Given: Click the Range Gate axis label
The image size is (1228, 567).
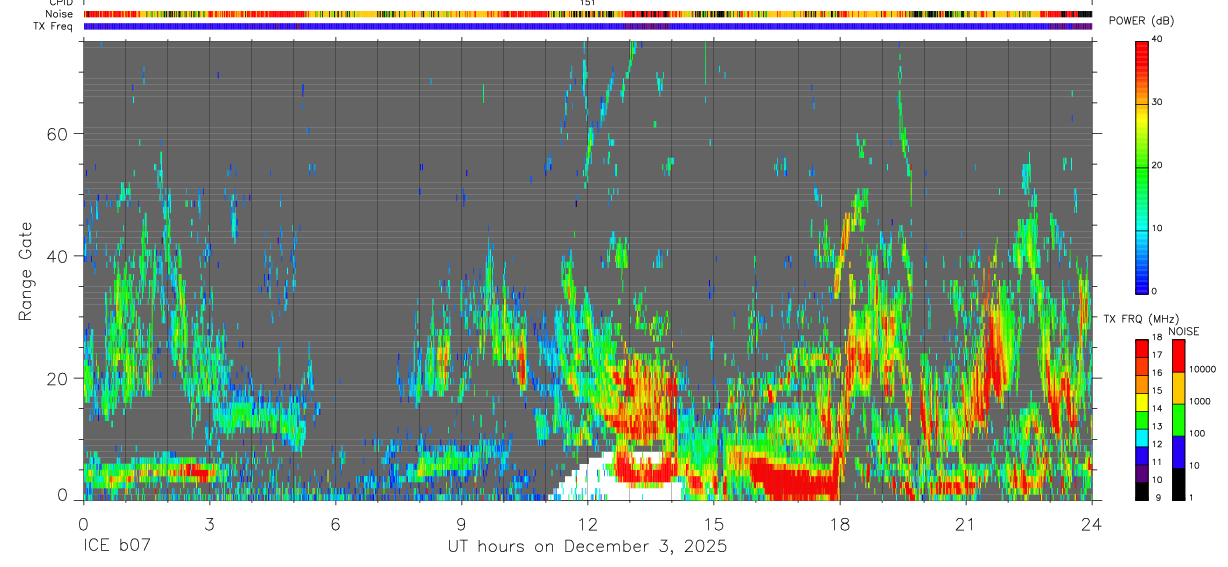Looking at the screenshot, I should tap(25, 271).
